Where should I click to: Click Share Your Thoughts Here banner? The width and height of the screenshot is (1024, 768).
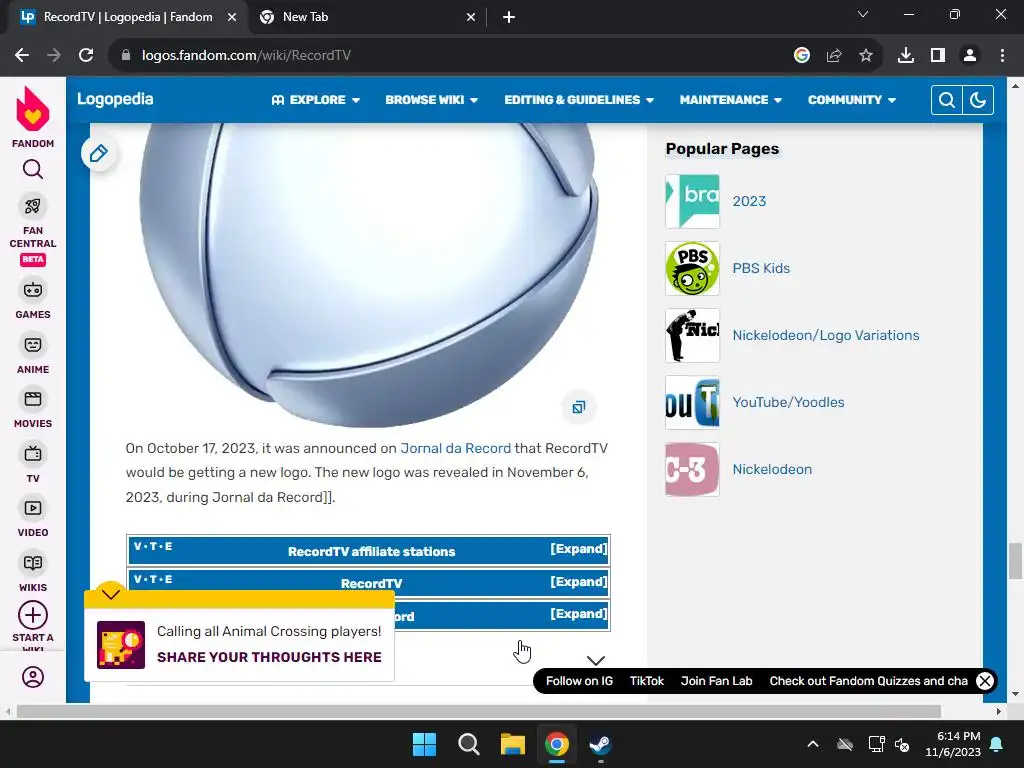pyautogui.click(x=269, y=657)
